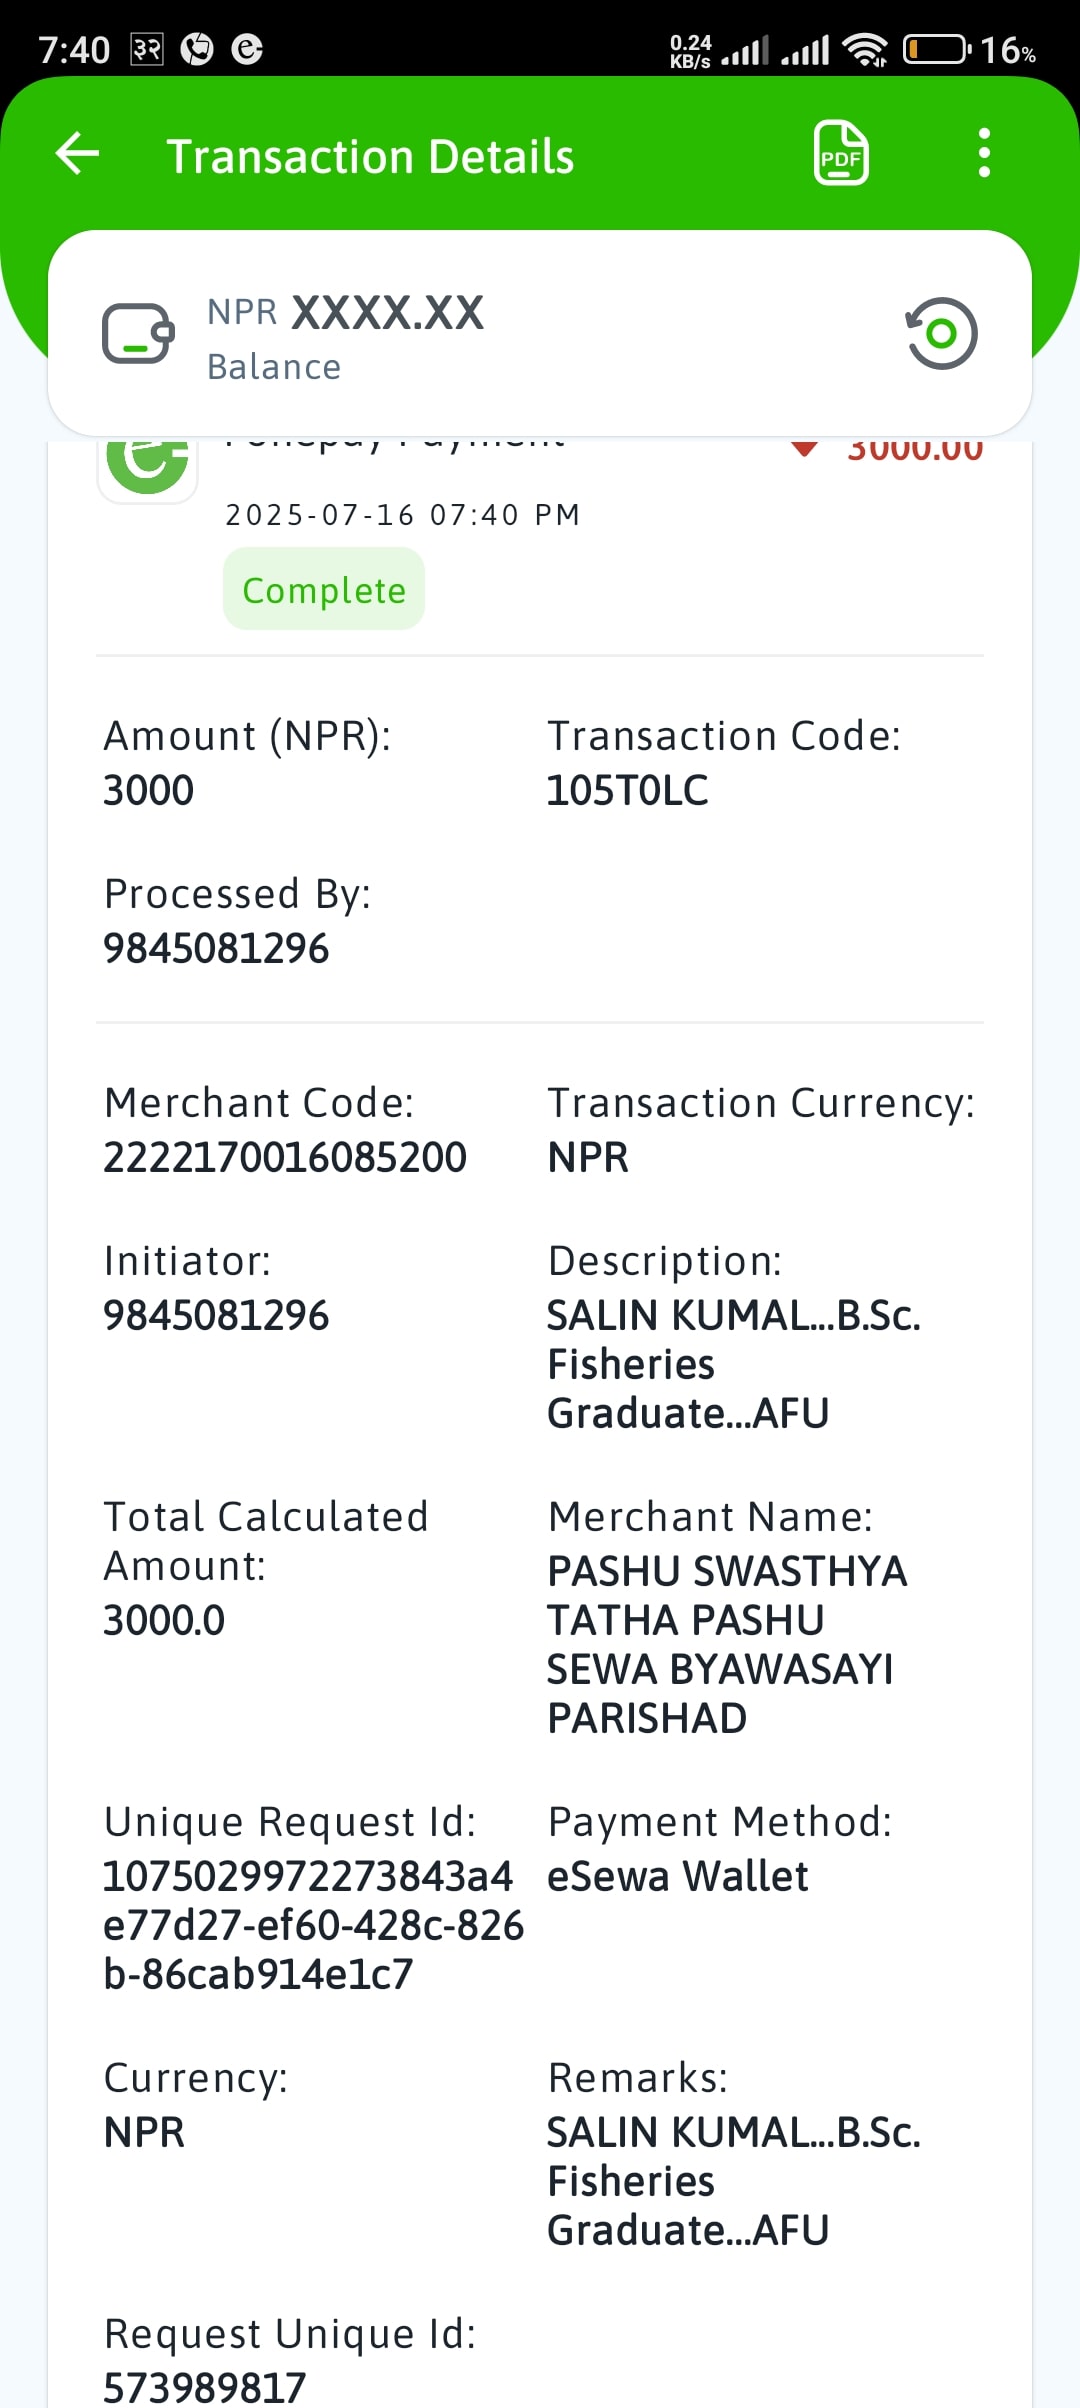The width and height of the screenshot is (1080, 2408).
Task: Tap the Complete status badge
Action: point(324,589)
